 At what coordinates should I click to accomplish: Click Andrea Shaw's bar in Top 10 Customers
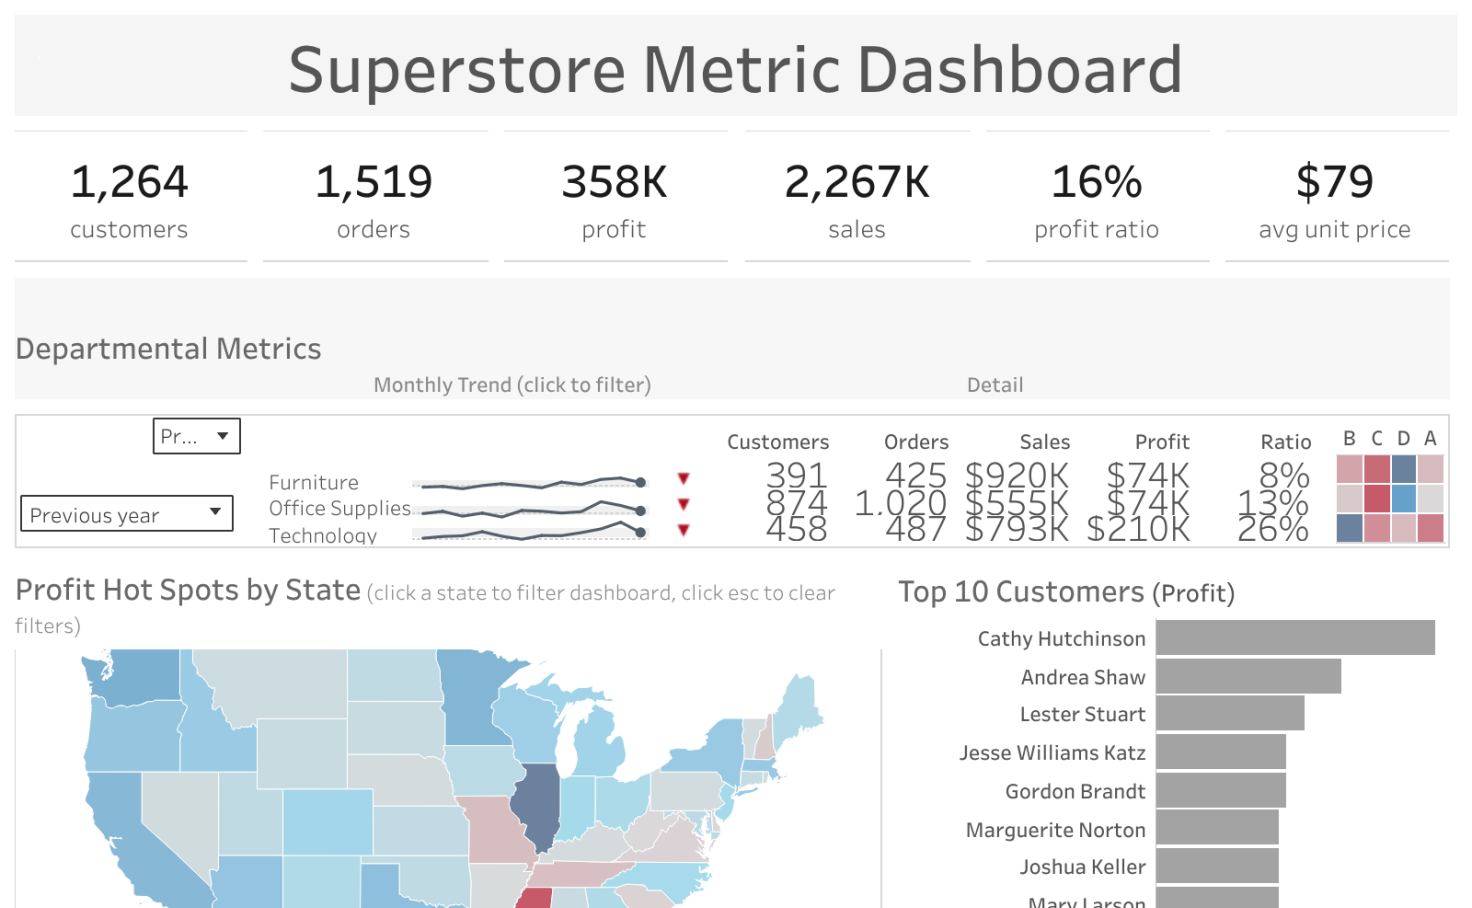pos(1247,676)
